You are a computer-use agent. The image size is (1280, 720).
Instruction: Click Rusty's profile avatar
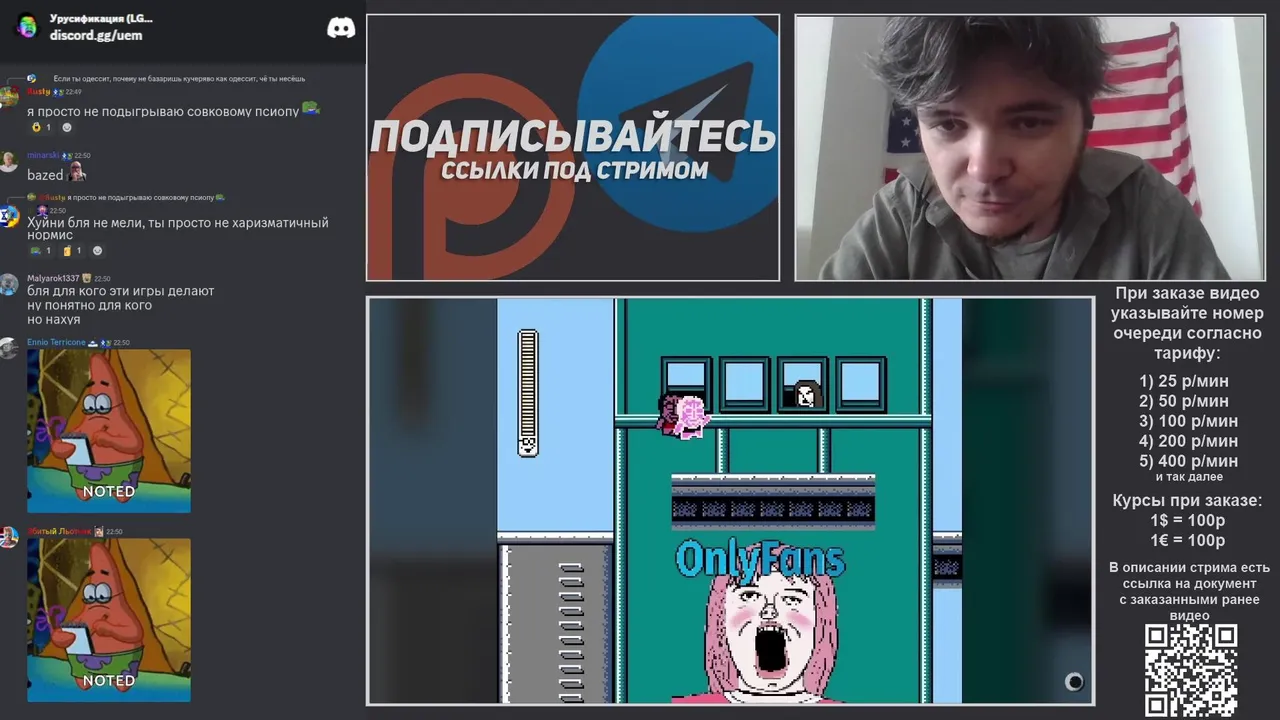[9, 97]
